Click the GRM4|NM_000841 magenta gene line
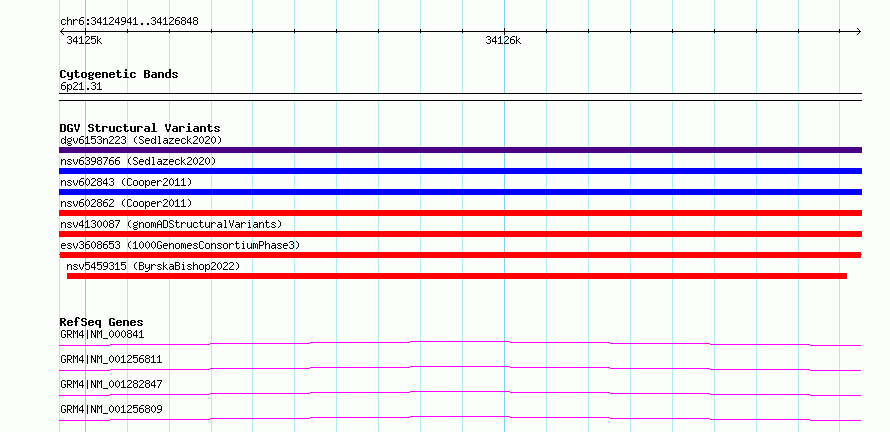890x432 pixels. pyautogui.click(x=460, y=343)
